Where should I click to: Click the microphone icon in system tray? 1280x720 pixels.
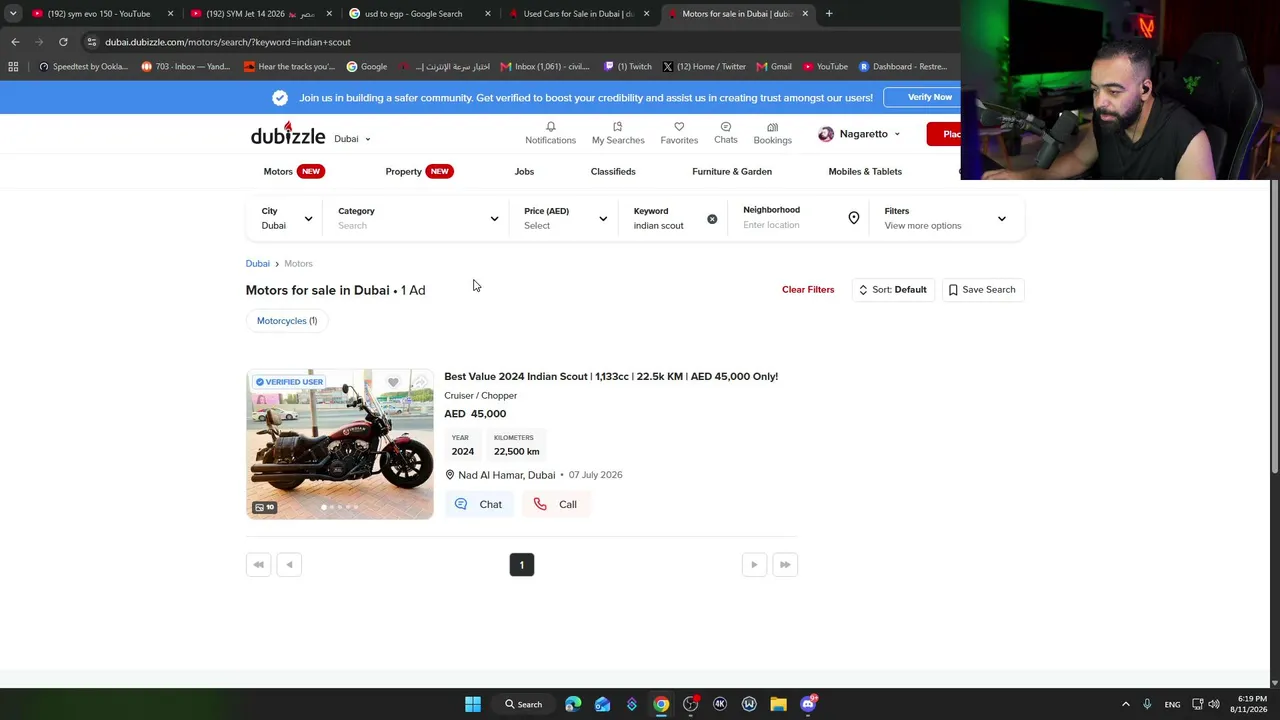[x=1147, y=704]
